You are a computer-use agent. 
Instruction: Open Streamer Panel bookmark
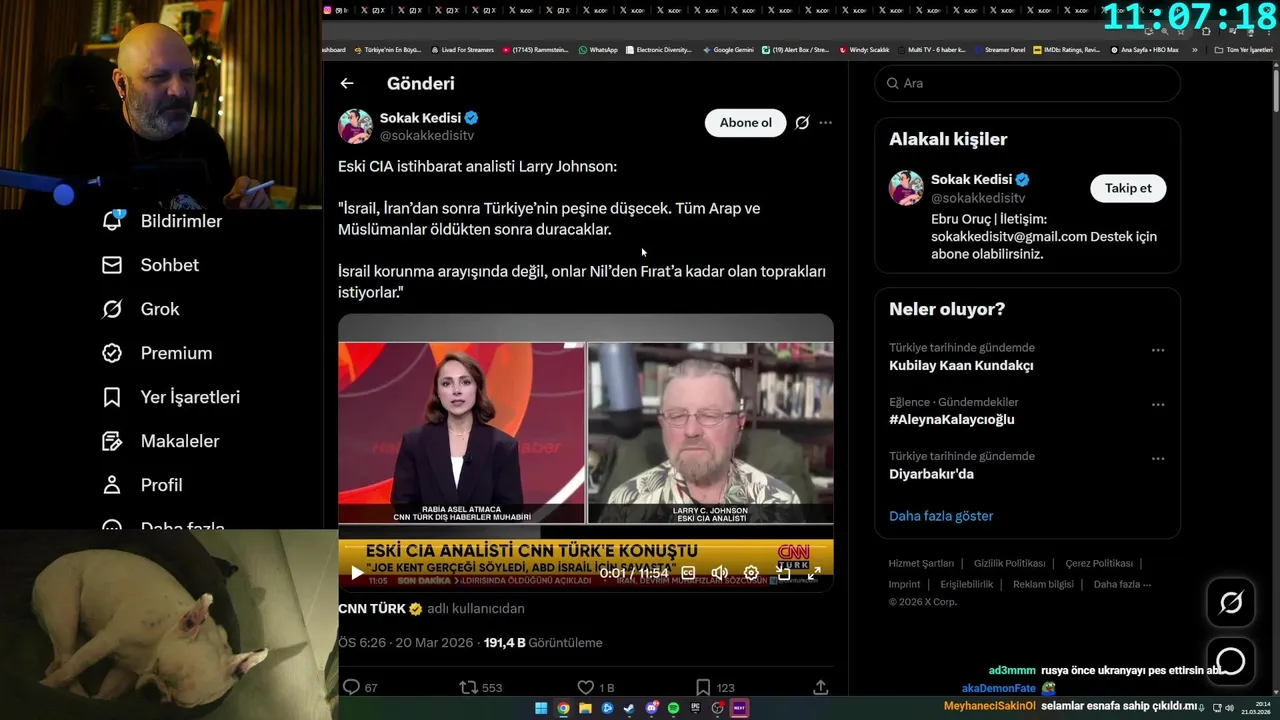[x=999, y=50]
